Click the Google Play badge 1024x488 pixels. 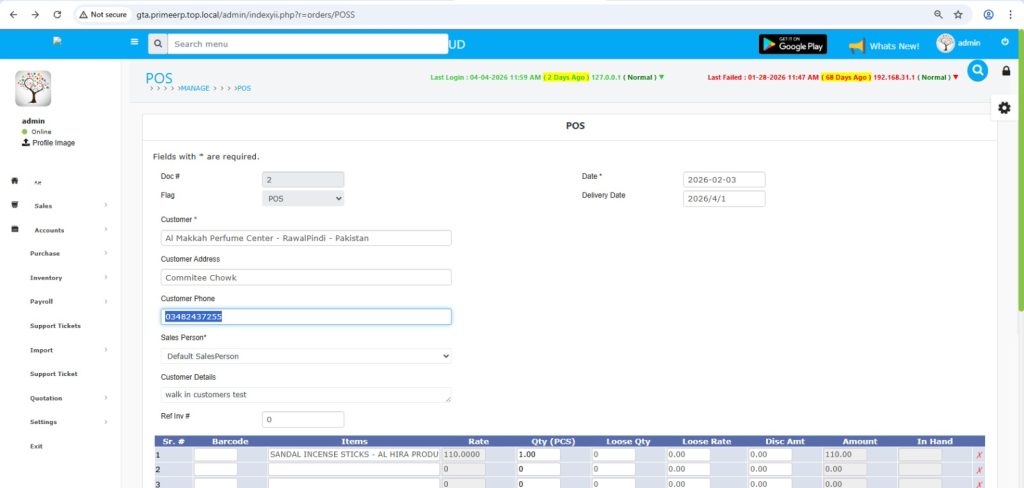pos(792,44)
